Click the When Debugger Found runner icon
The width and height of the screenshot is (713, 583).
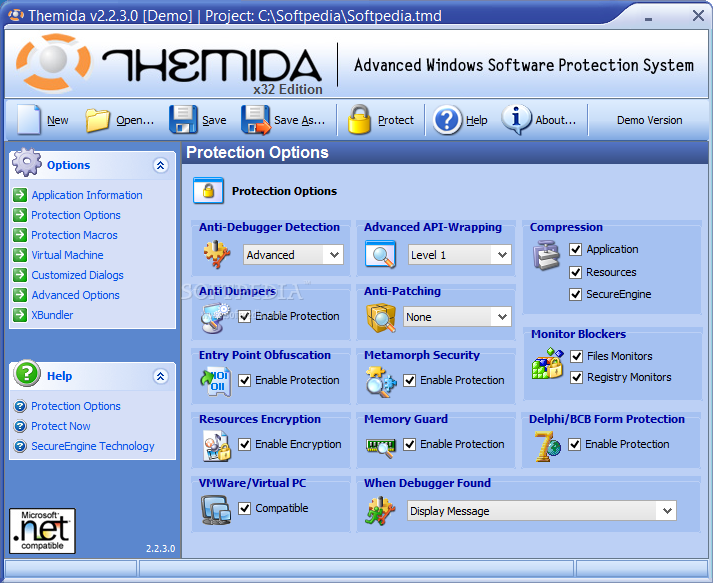(x=380, y=510)
